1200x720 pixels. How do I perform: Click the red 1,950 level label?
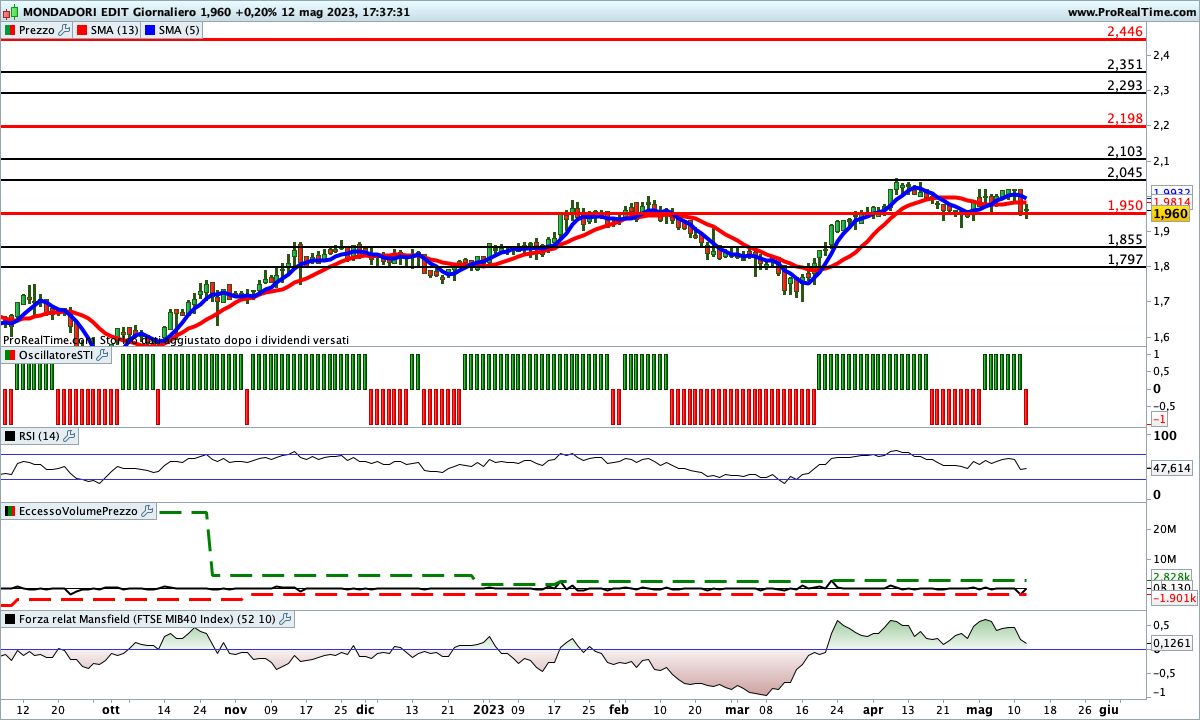point(1125,206)
